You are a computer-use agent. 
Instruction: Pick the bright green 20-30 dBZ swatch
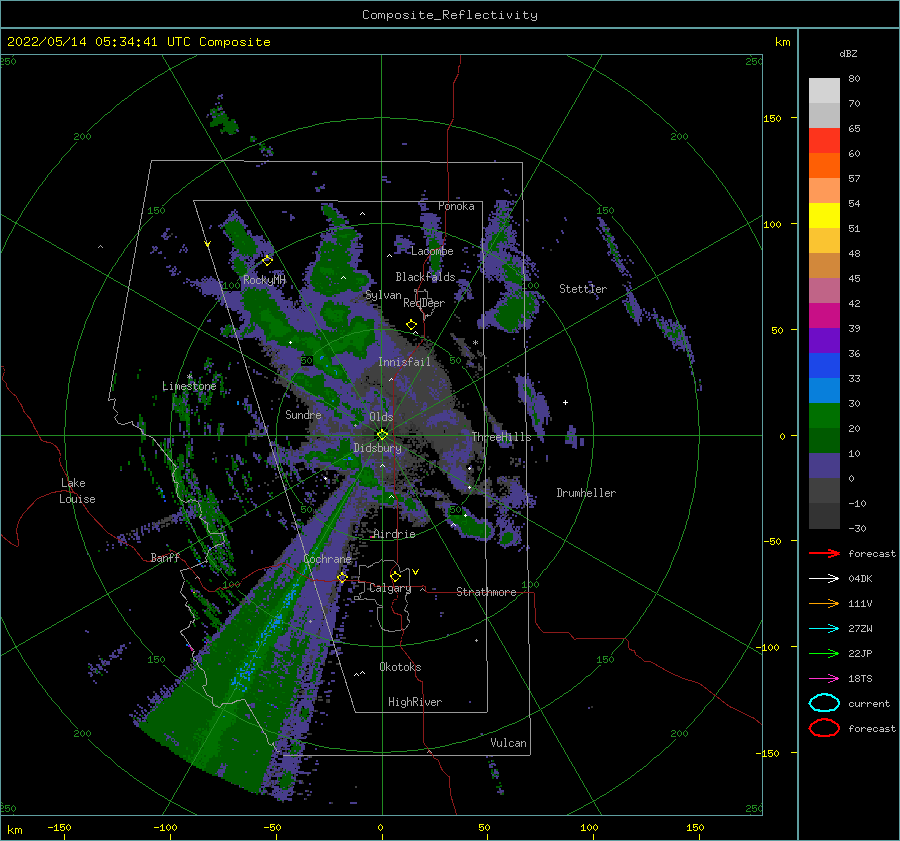[x=824, y=416]
